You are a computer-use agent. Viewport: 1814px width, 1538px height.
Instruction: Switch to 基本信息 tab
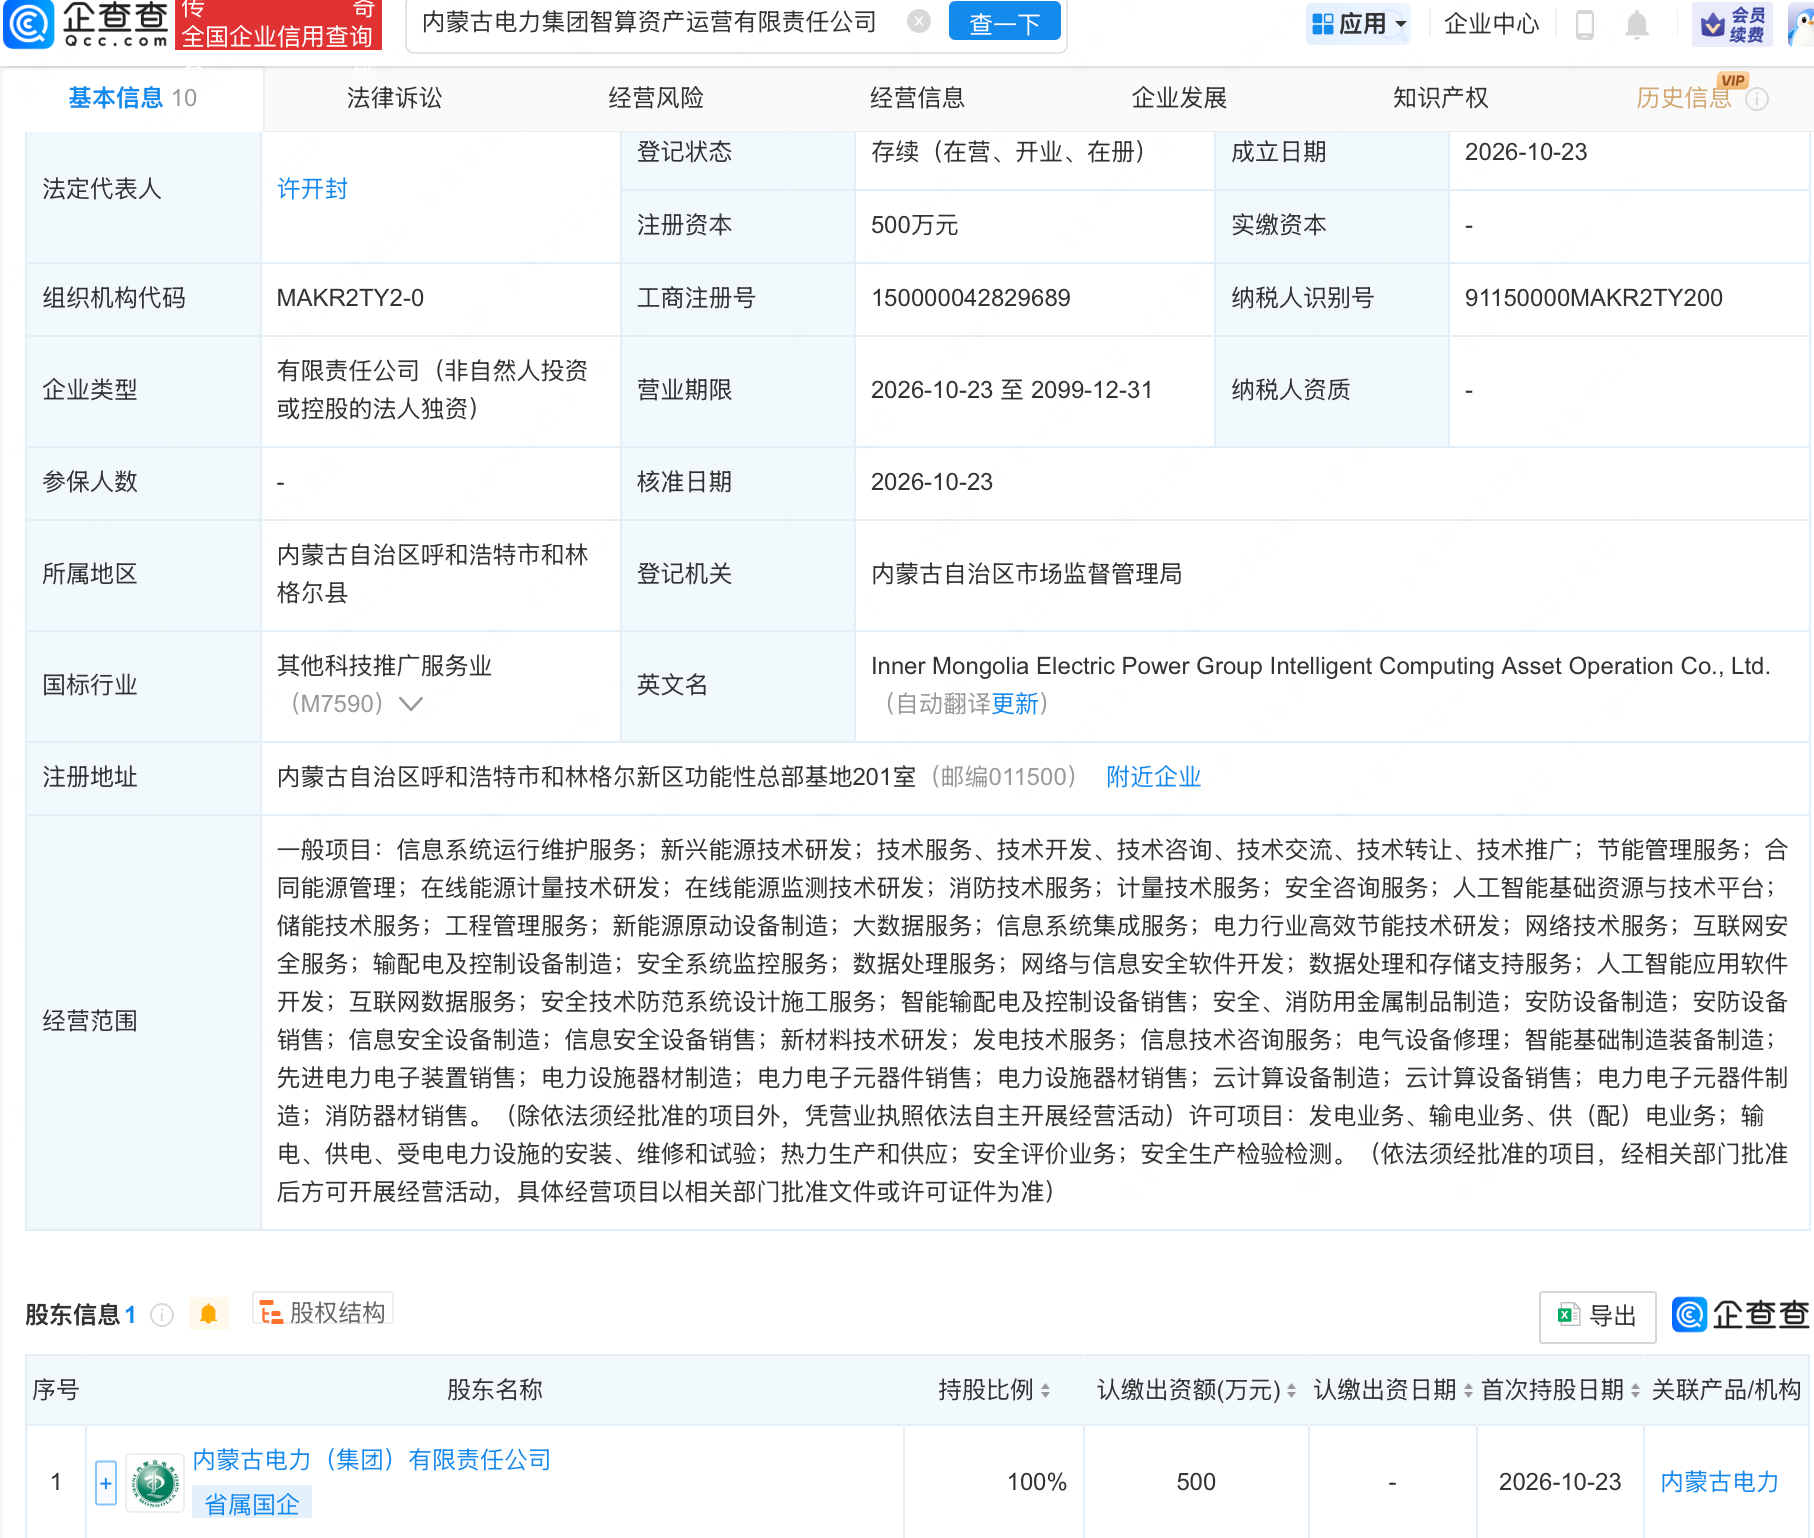pos(132,98)
